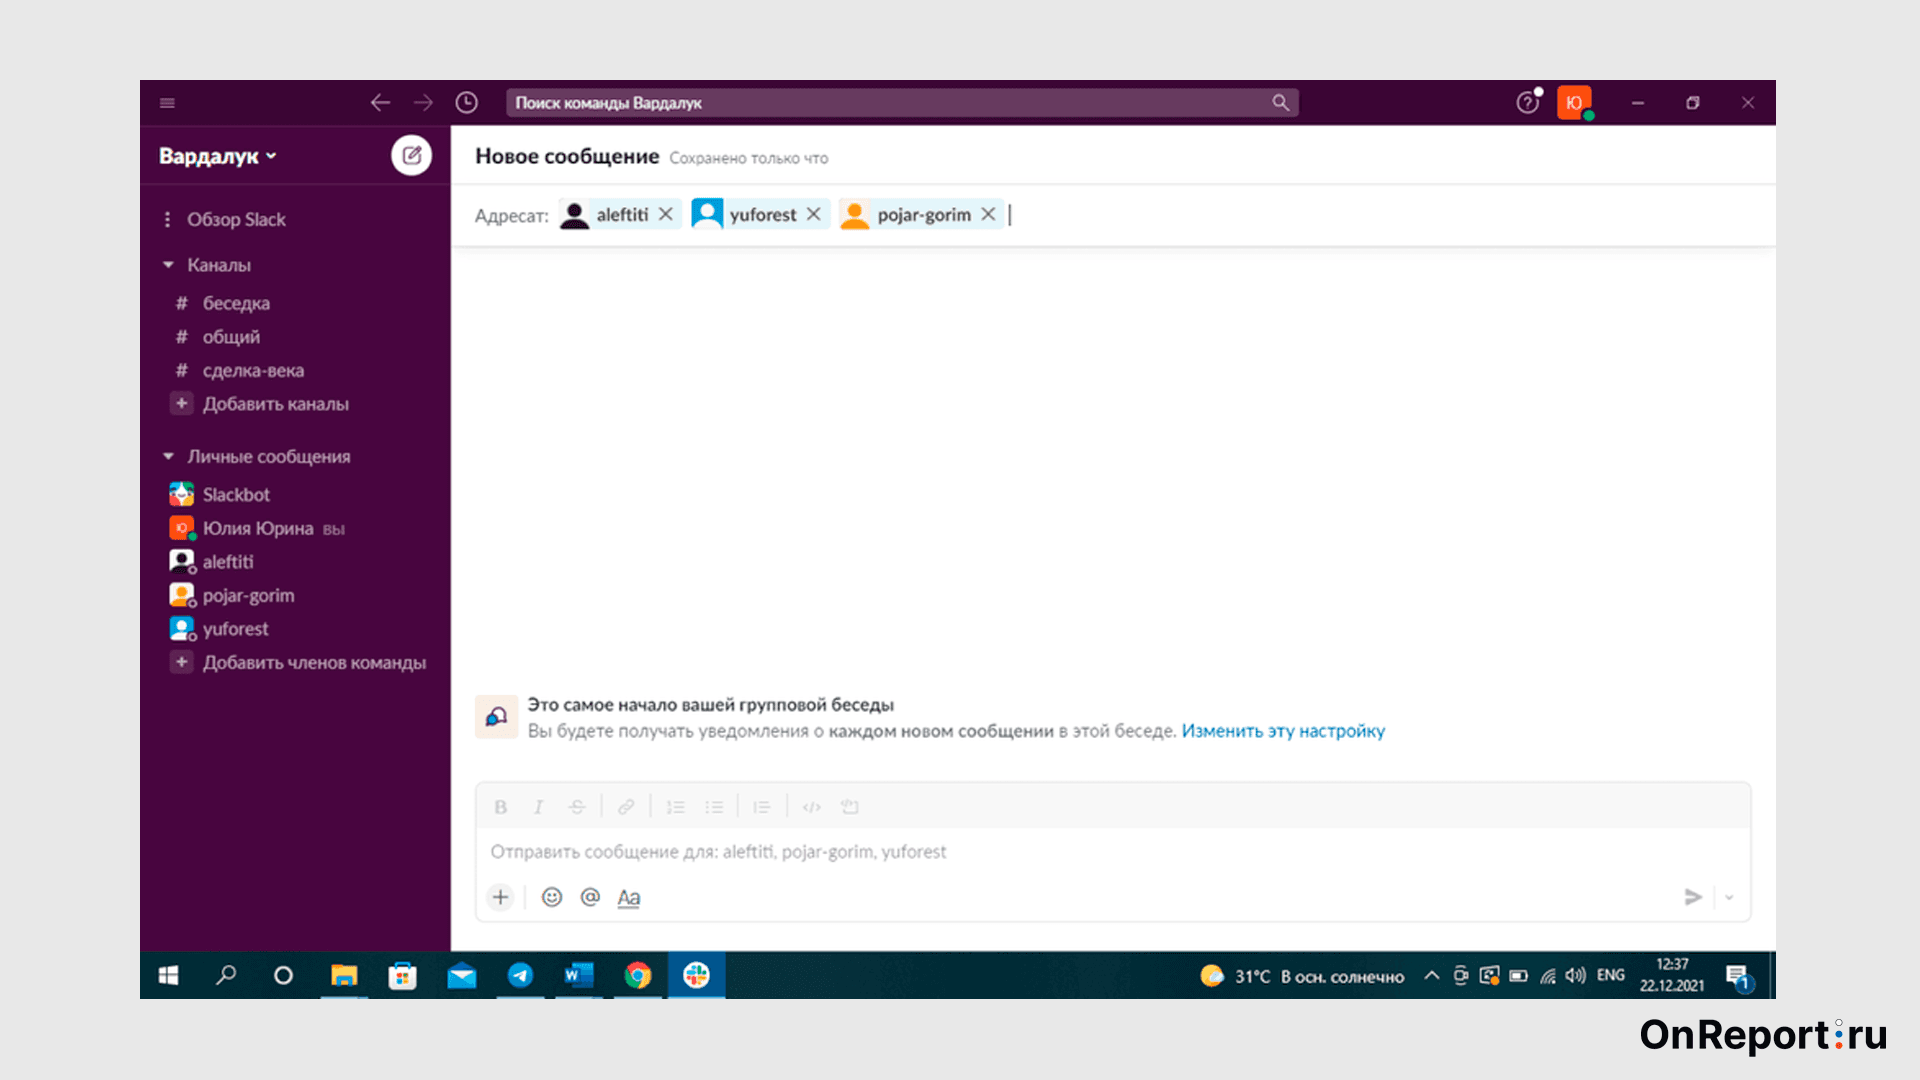Click the @ mention icon
1920x1080 pixels.
coord(590,897)
